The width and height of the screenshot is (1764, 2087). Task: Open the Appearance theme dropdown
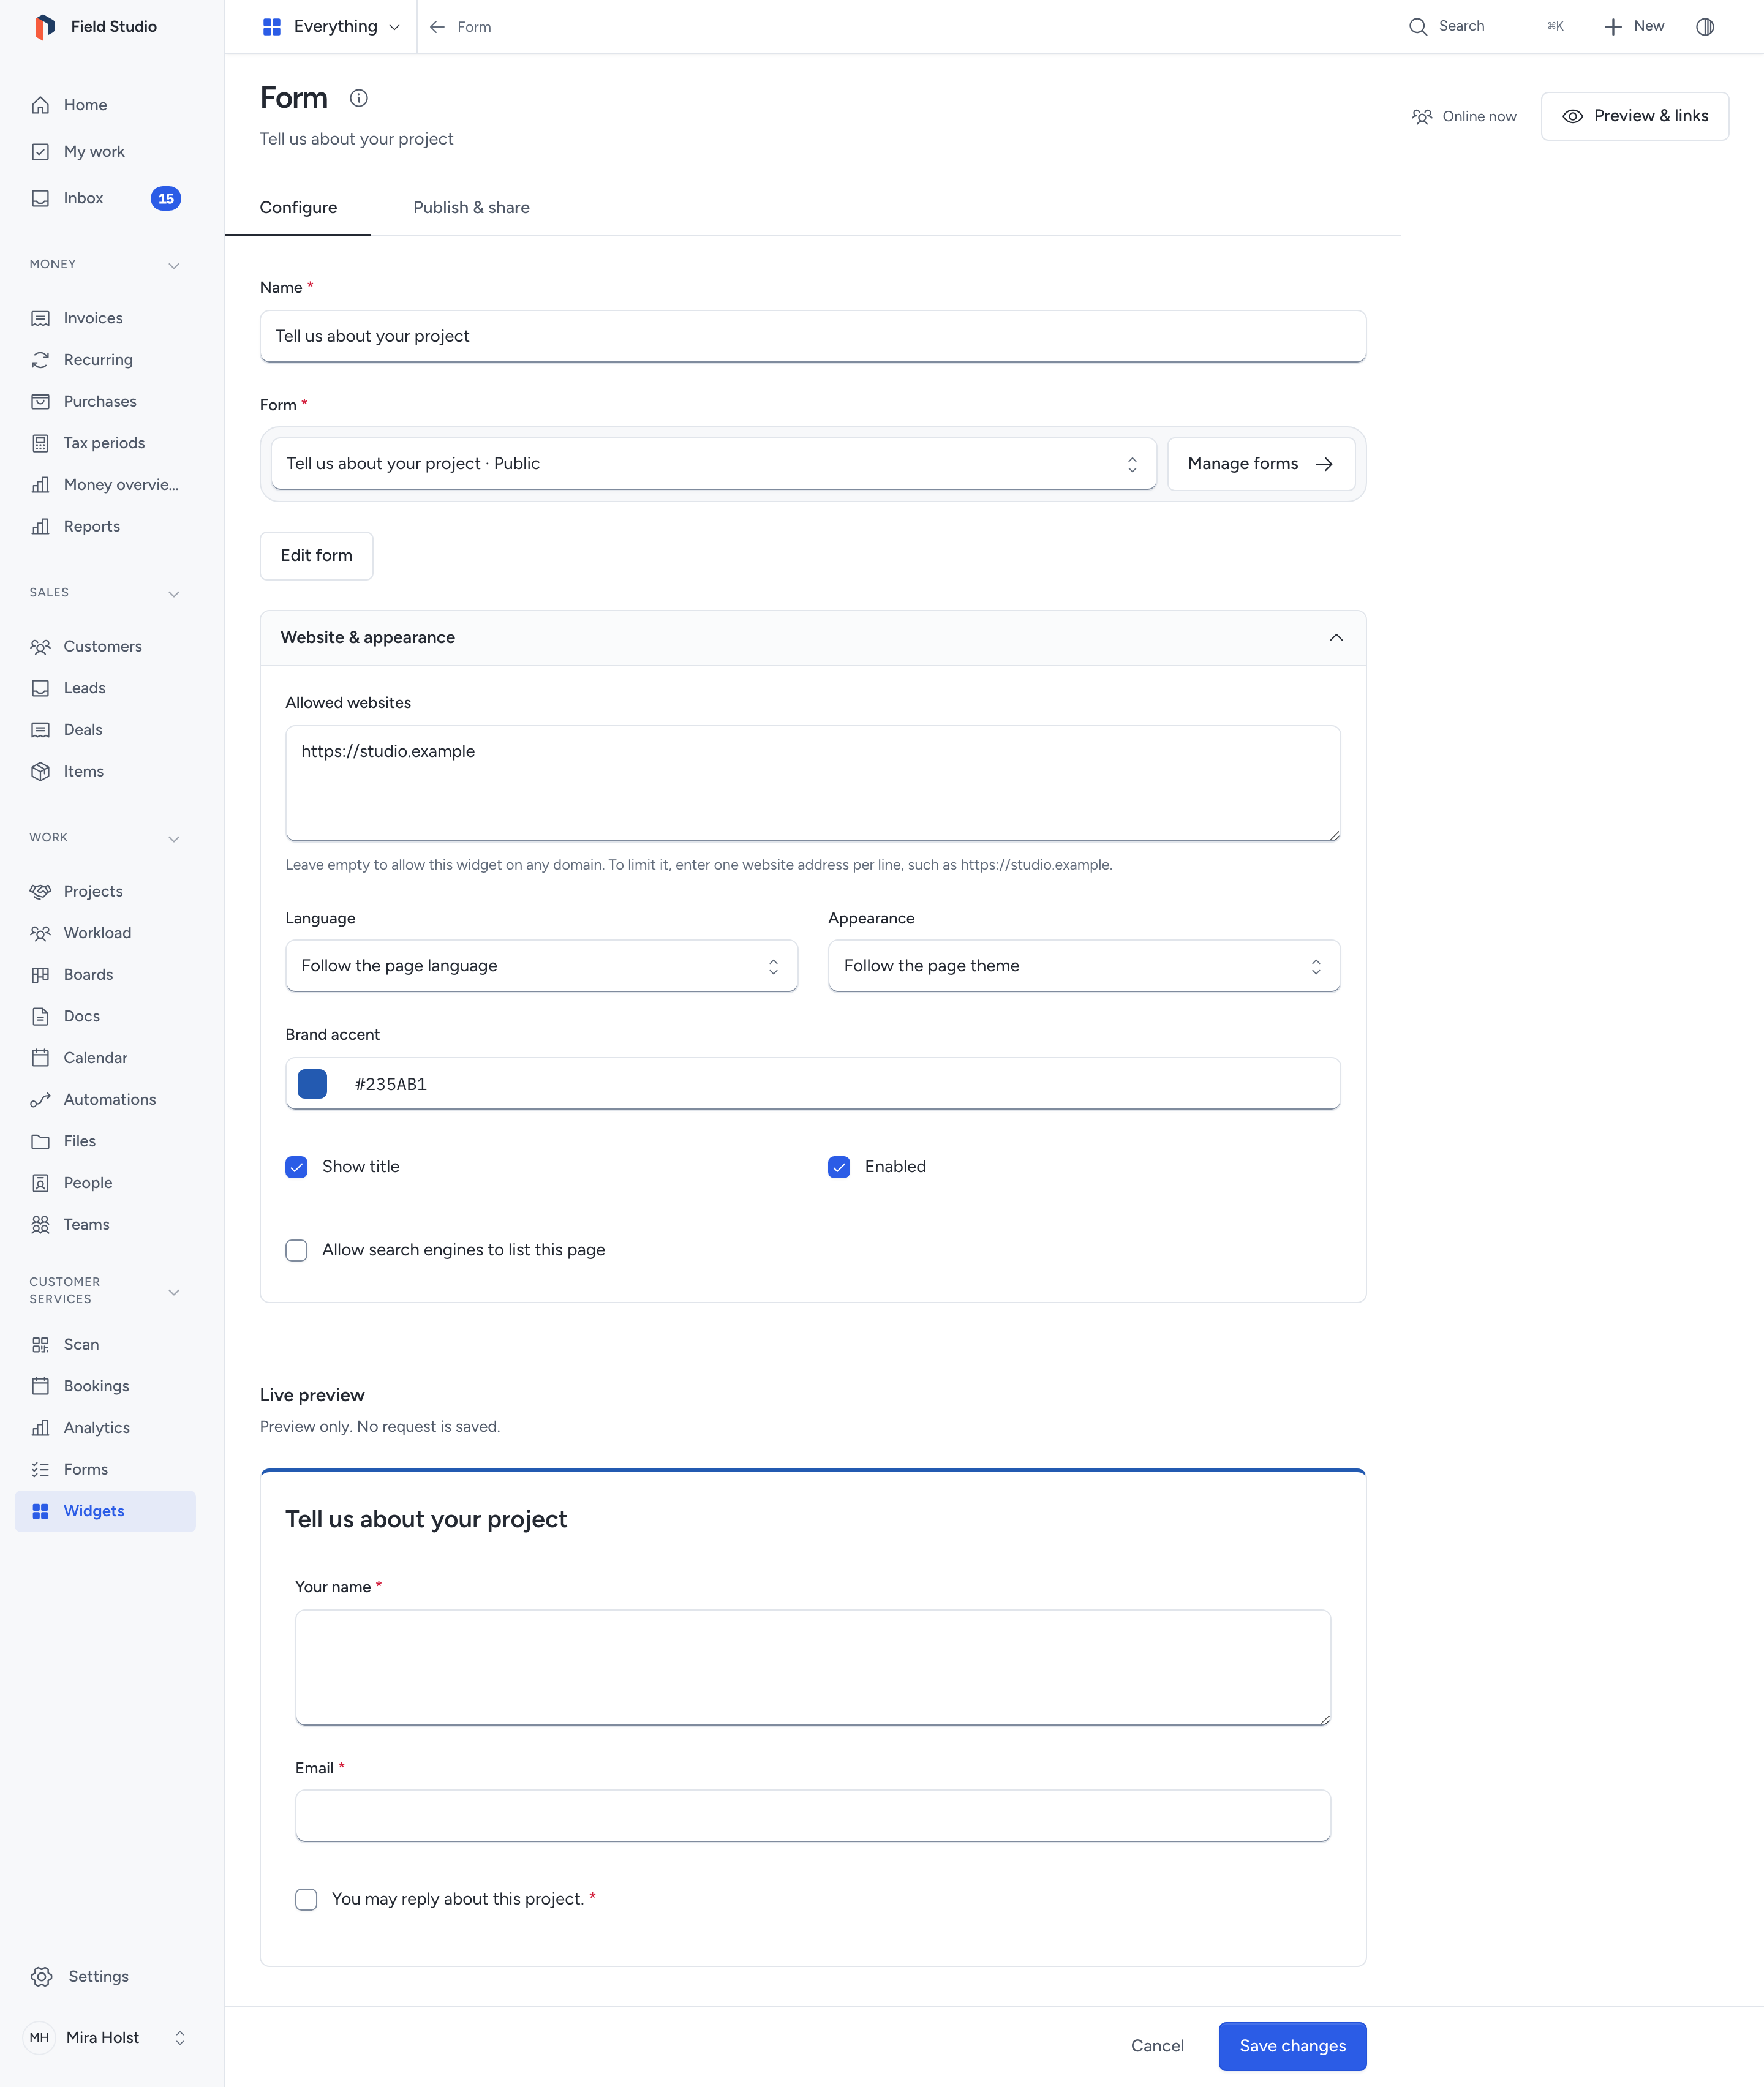point(1083,966)
